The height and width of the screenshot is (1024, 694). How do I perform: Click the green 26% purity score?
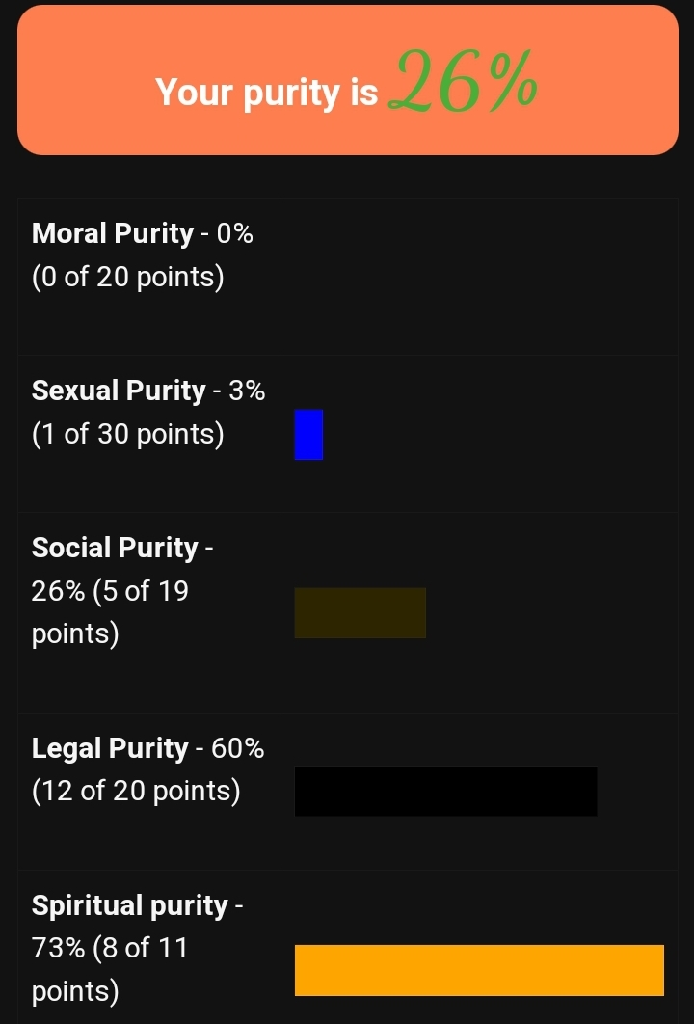click(x=462, y=82)
